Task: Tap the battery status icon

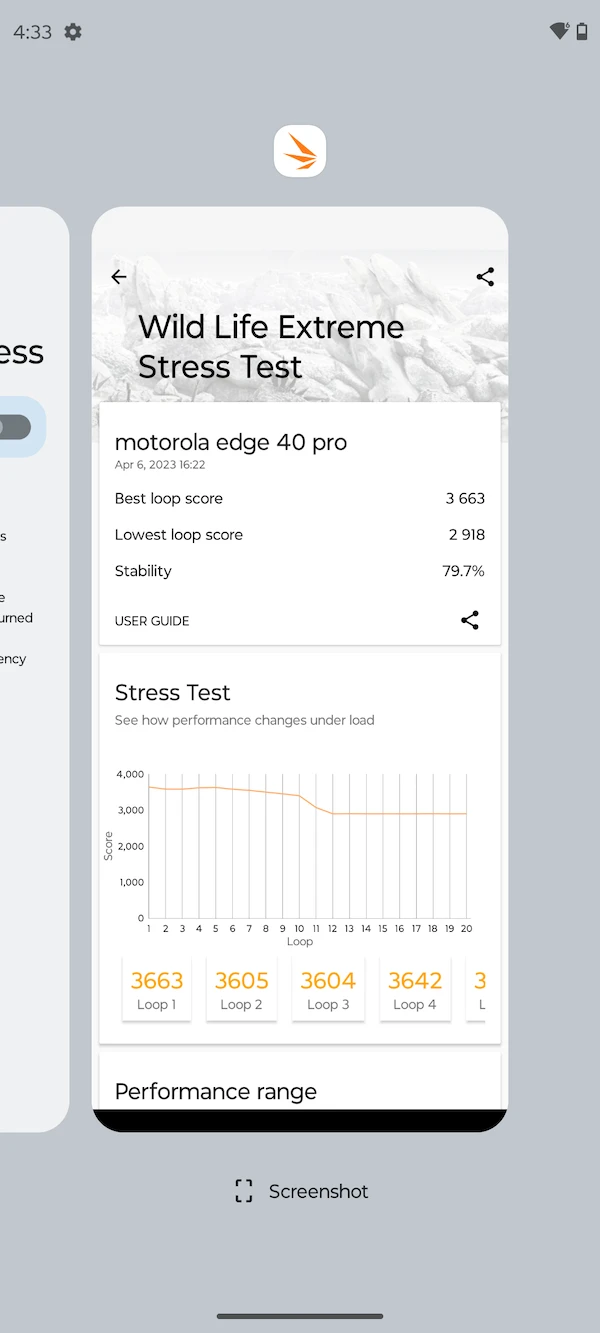Action: 582,32
